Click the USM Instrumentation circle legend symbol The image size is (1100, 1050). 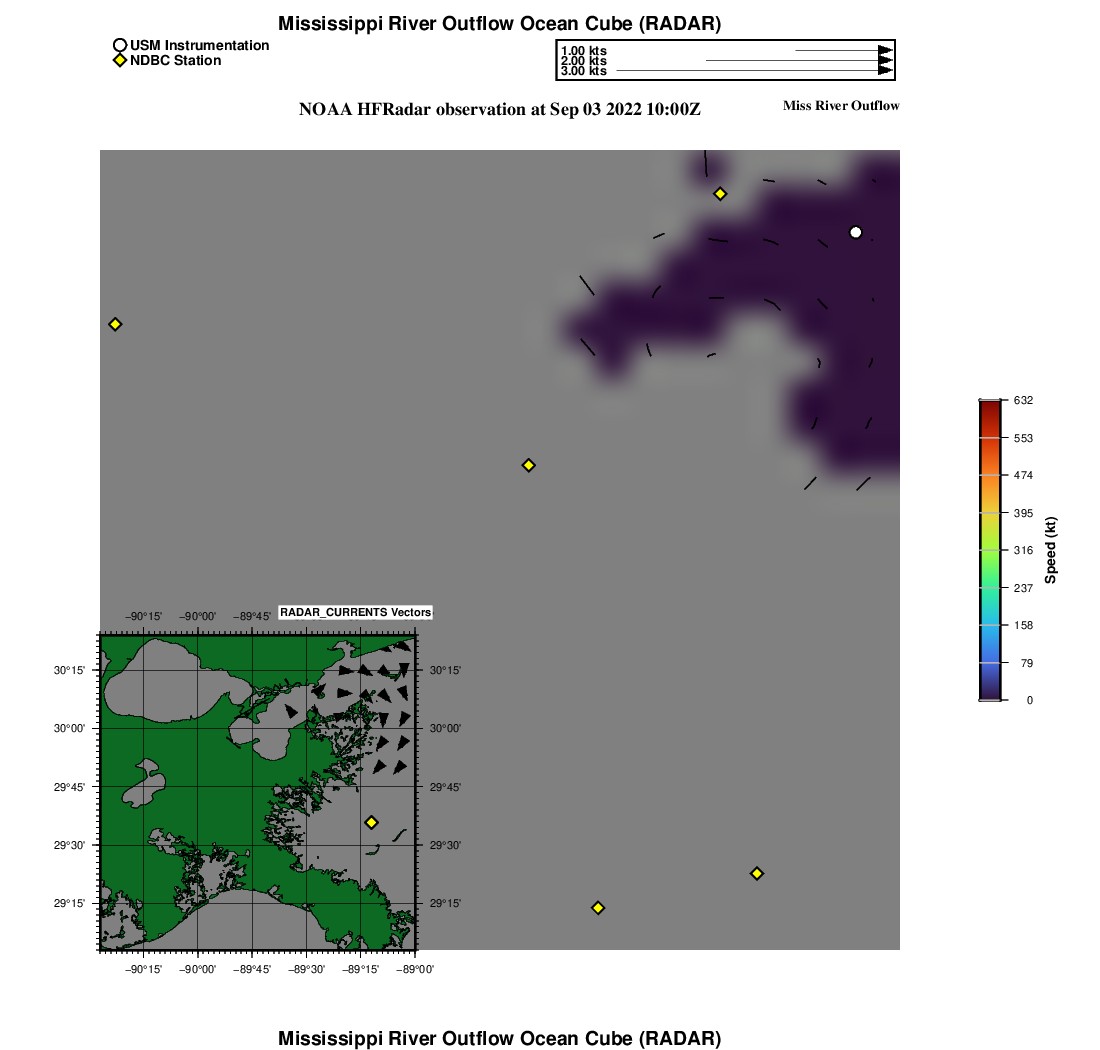(x=120, y=46)
